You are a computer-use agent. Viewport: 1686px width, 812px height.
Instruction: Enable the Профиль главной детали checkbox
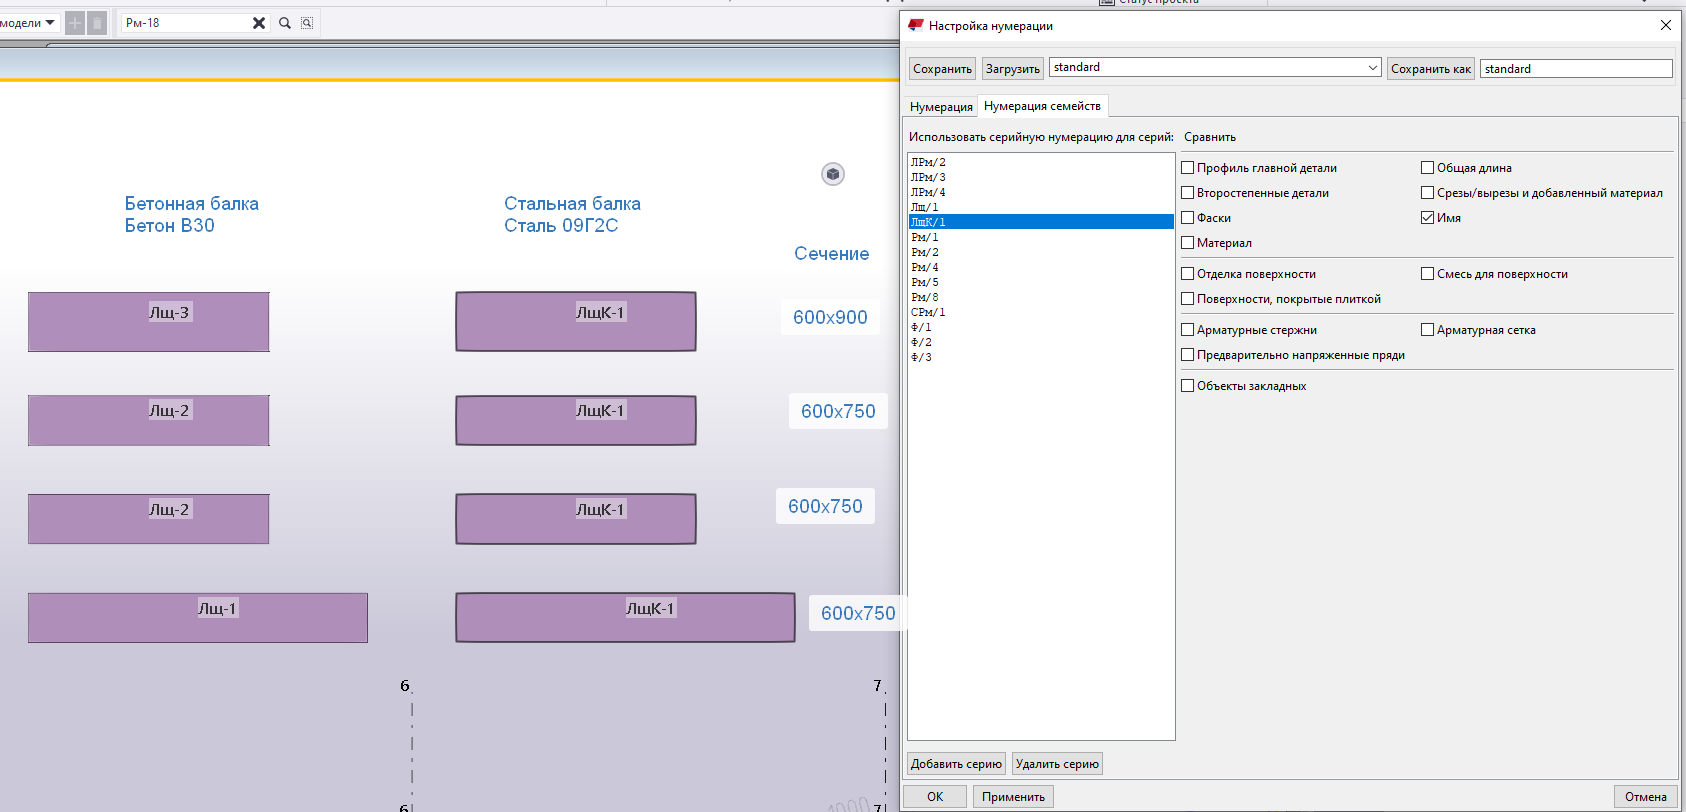point(1188,168)
